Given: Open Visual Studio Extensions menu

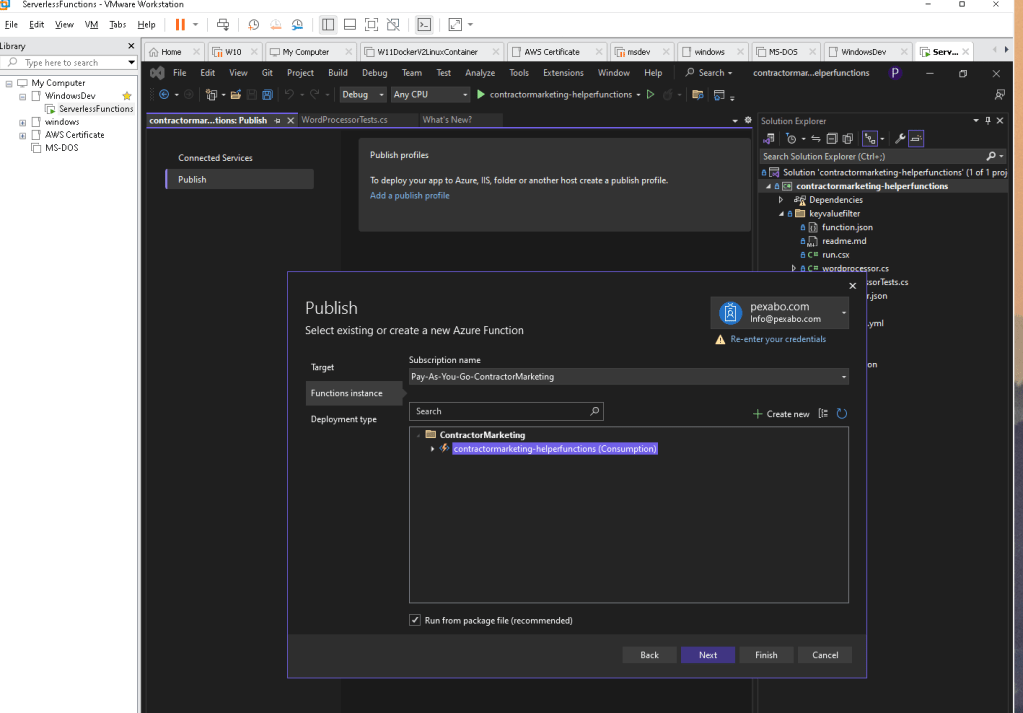Looking at the screenshot, I should 563,73.
